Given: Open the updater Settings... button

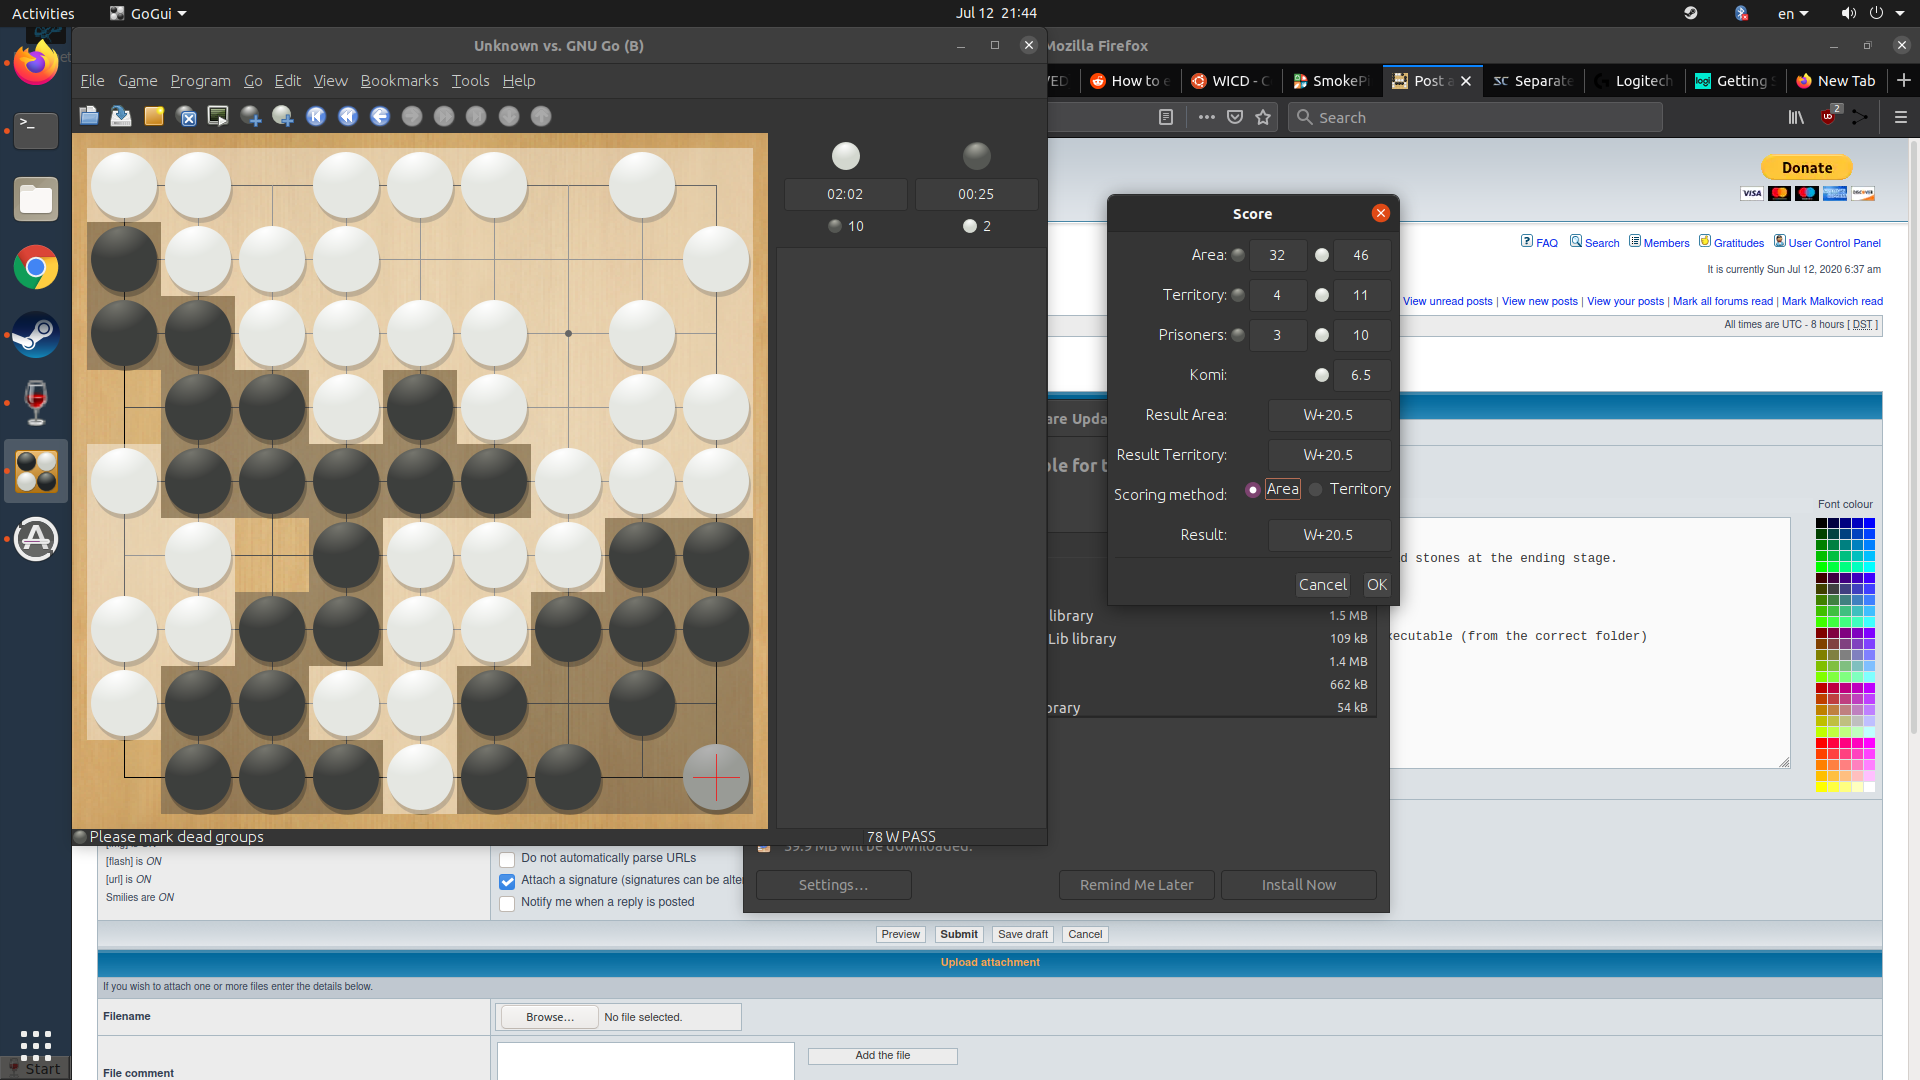Looking at the screenshot, I should tap(833, 885).
